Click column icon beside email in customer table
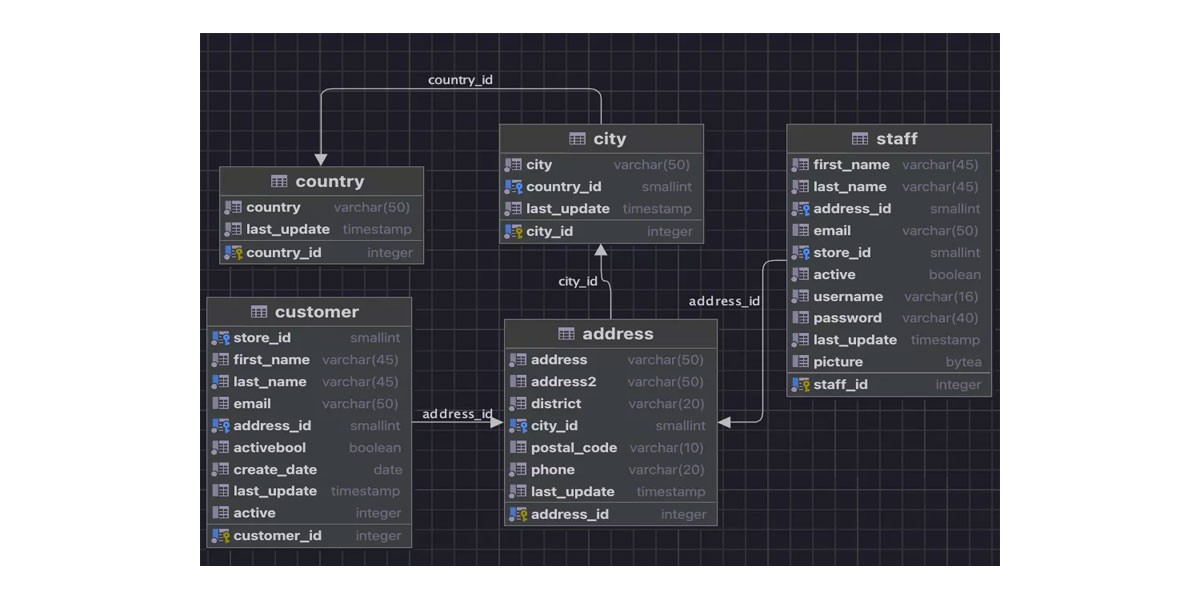This screenshot has width=1200, height=600. click(x=221, y=404)
